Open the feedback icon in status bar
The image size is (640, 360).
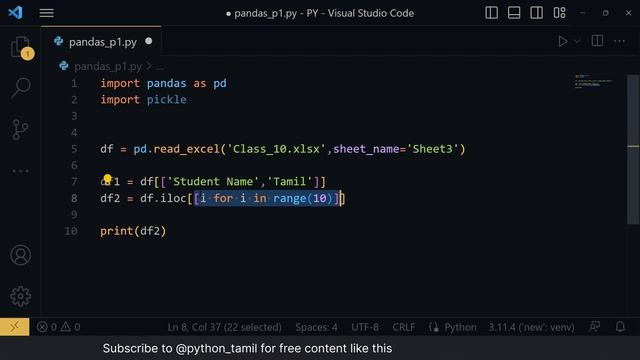pos(595,327)
